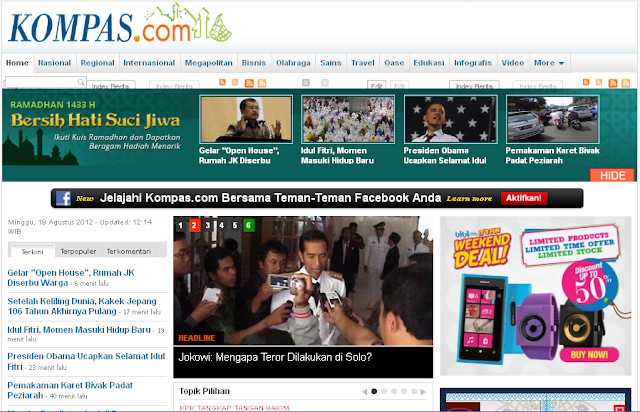640x412 pixels.
Task: Switch to headline slide 1
Action: (180, 225)
